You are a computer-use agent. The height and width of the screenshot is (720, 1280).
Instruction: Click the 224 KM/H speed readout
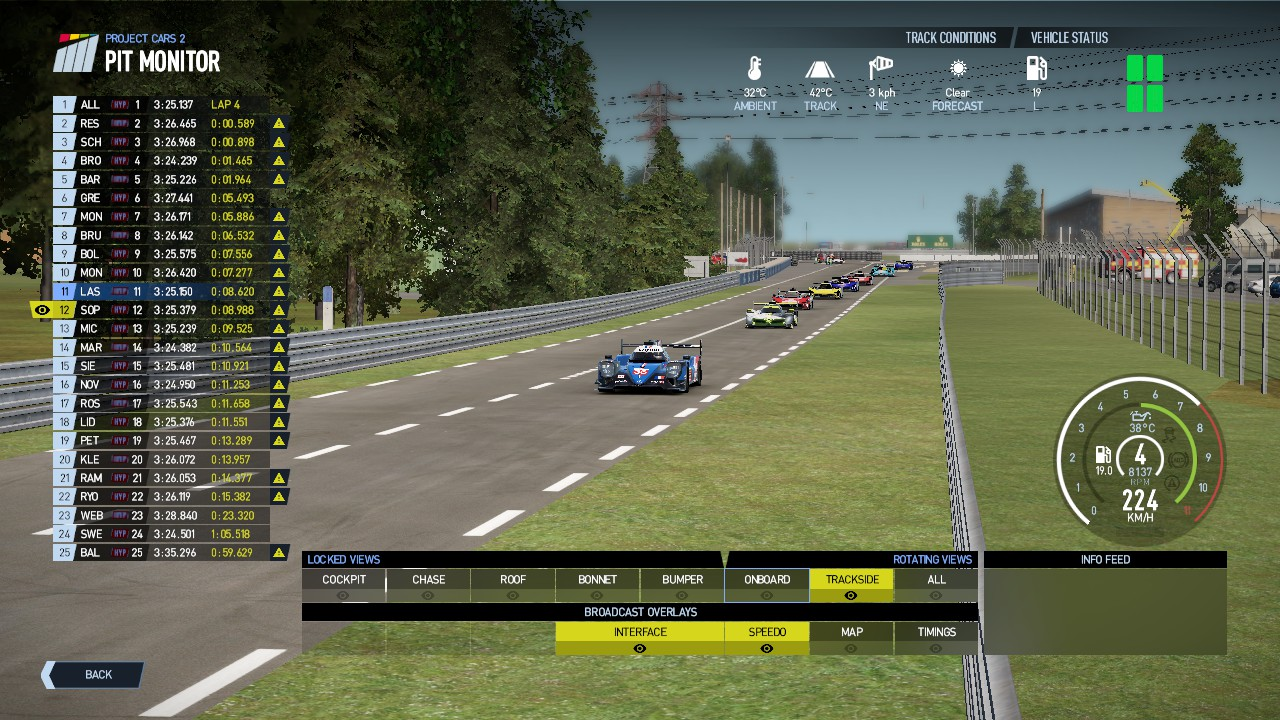(1140, 505)
